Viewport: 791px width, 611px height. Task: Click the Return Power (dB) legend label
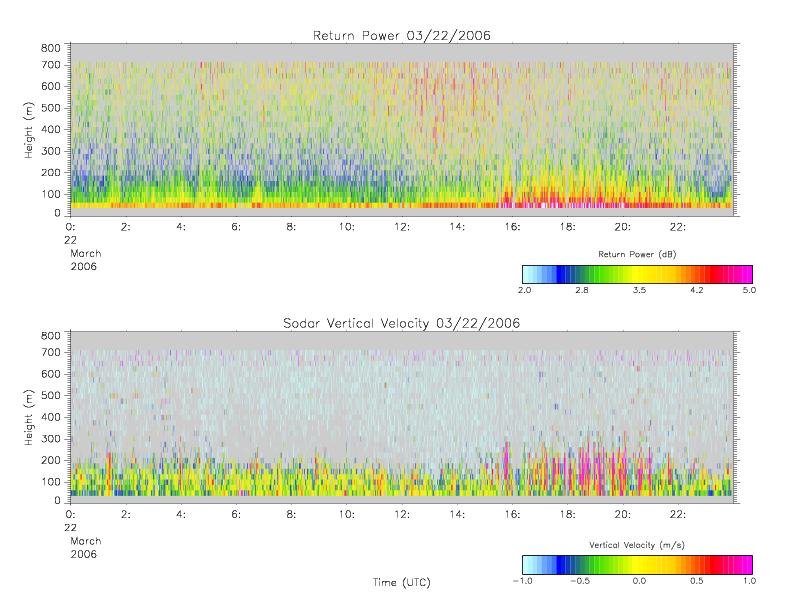tap(637, 254)
